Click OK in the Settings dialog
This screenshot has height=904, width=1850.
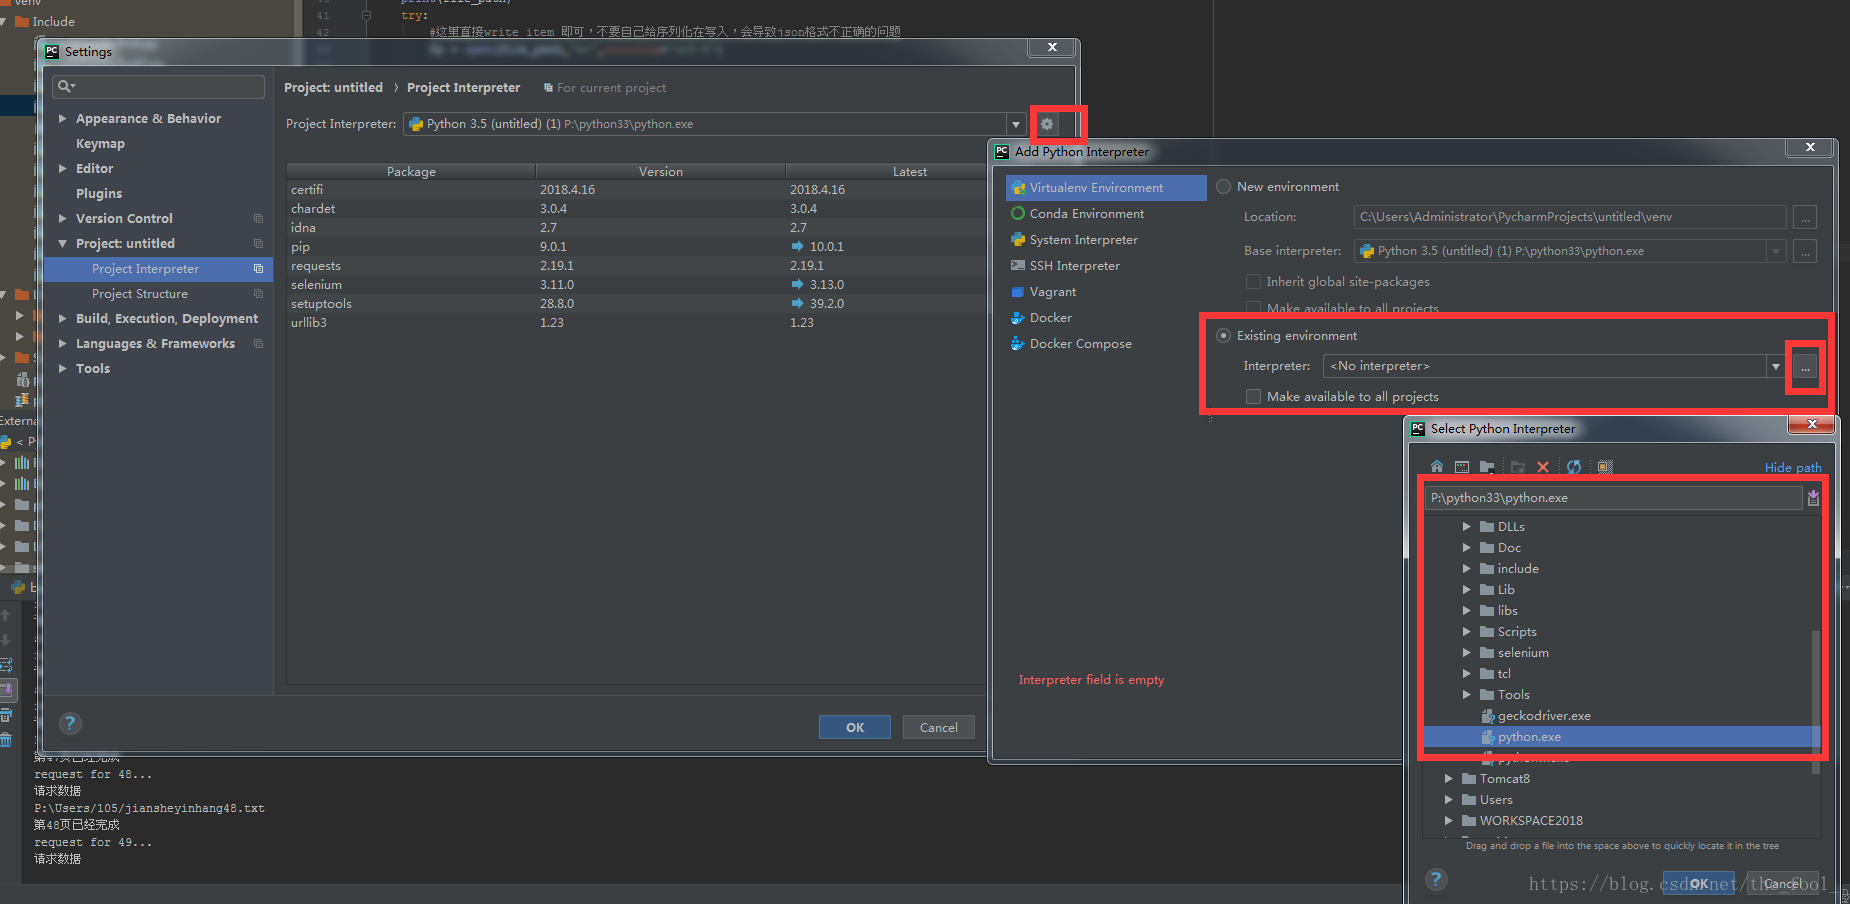(855, 727)
